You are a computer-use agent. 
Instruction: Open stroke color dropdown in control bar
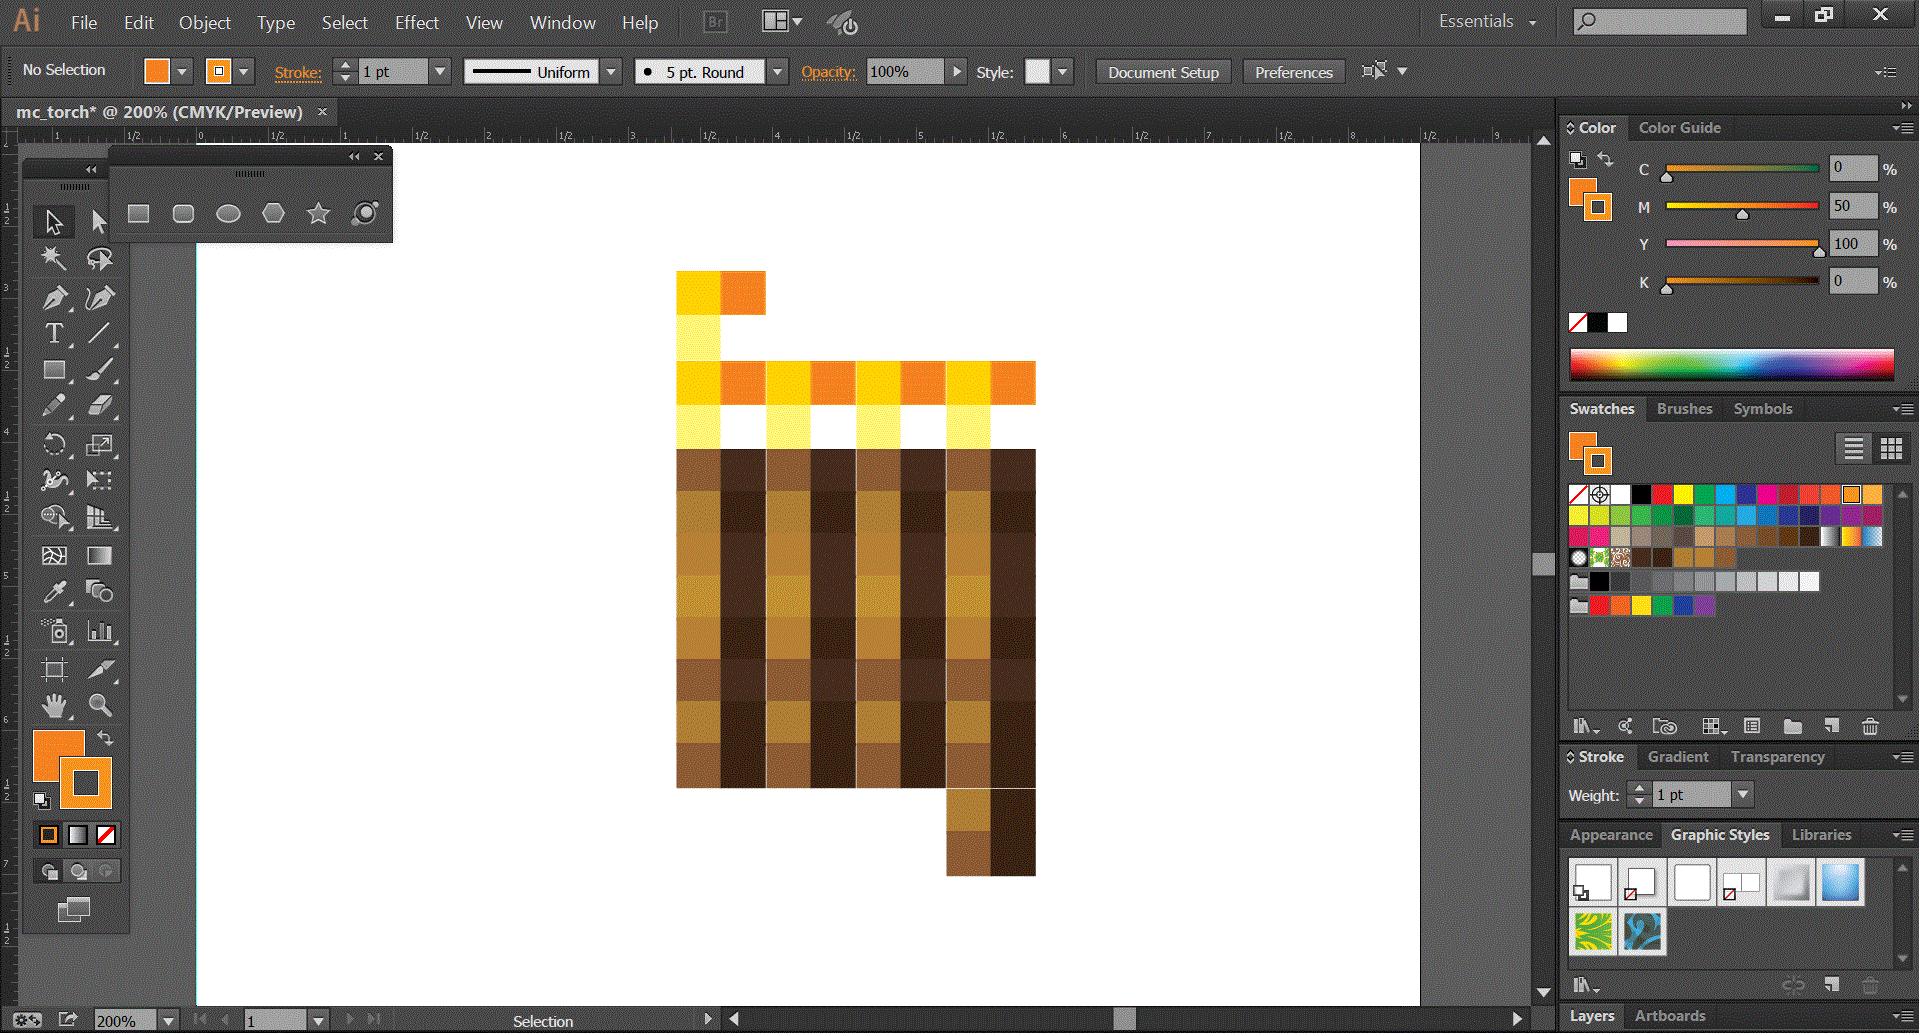(x=243, y=71)
